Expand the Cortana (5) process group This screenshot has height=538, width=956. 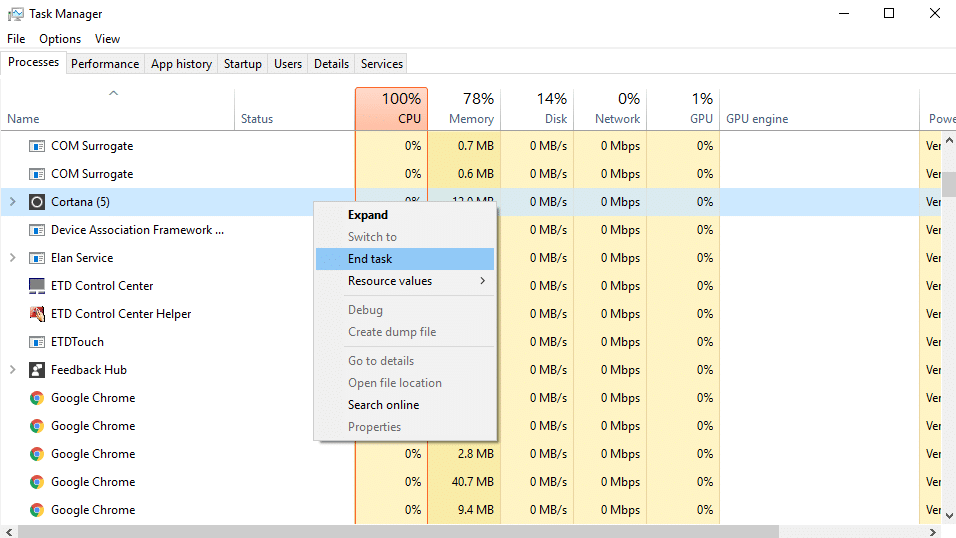pyautogui.click(x=12, y=202)
